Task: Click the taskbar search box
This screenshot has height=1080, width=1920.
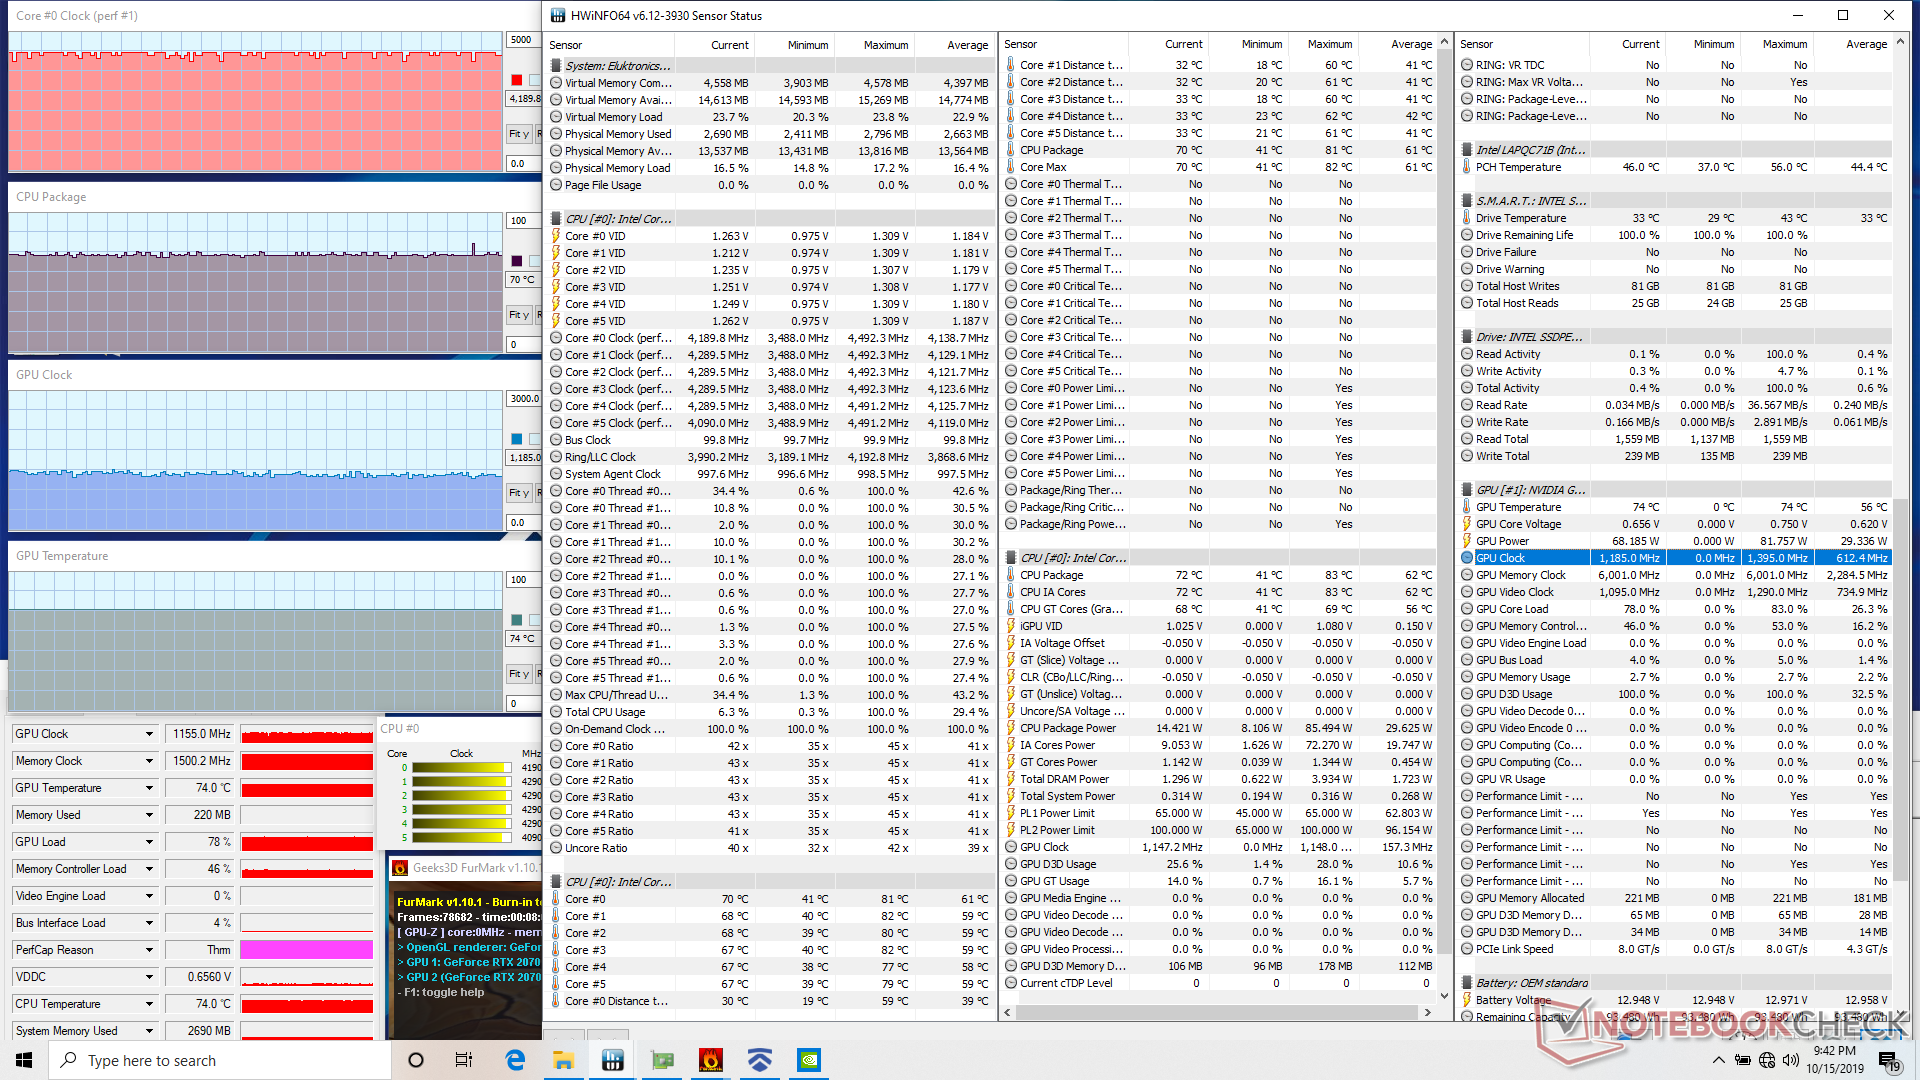Action: pyautogui.click(x=220, y=1060)
